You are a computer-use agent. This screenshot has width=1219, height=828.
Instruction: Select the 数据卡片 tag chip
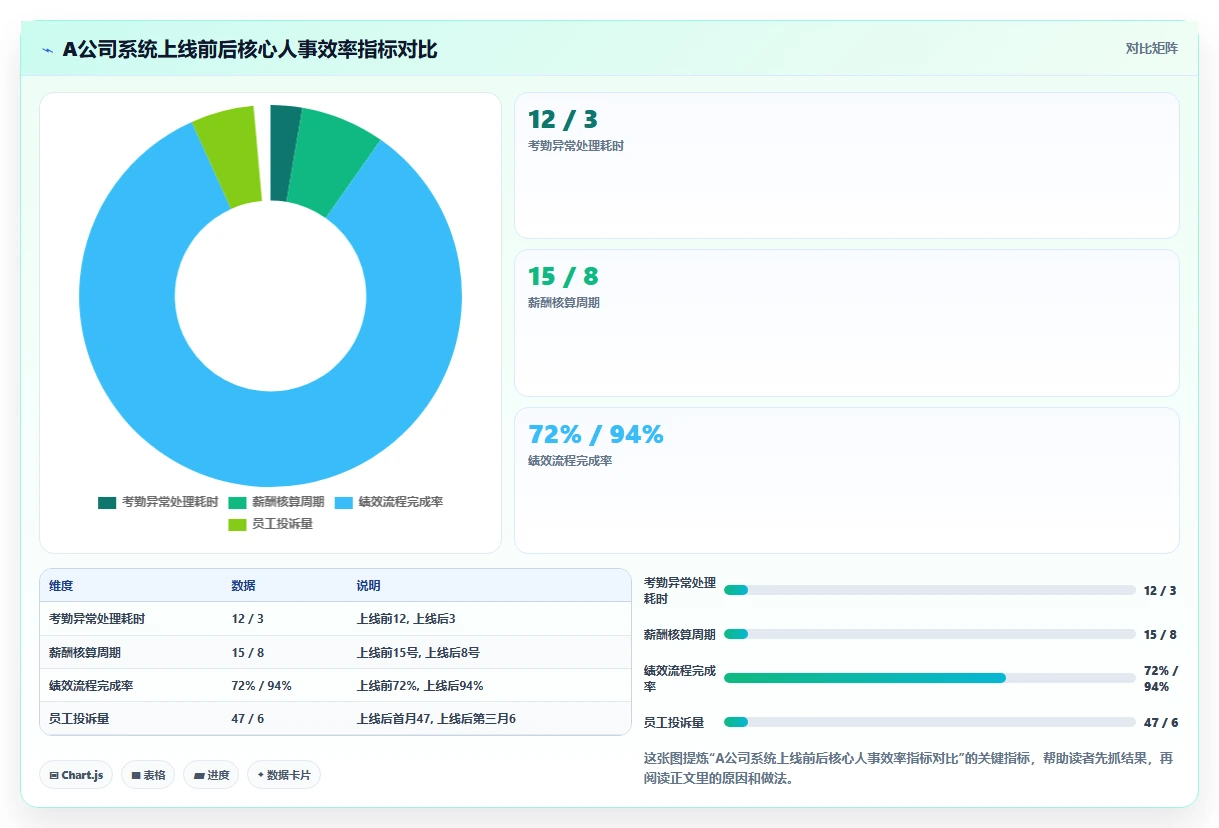(x=284, y=775)
